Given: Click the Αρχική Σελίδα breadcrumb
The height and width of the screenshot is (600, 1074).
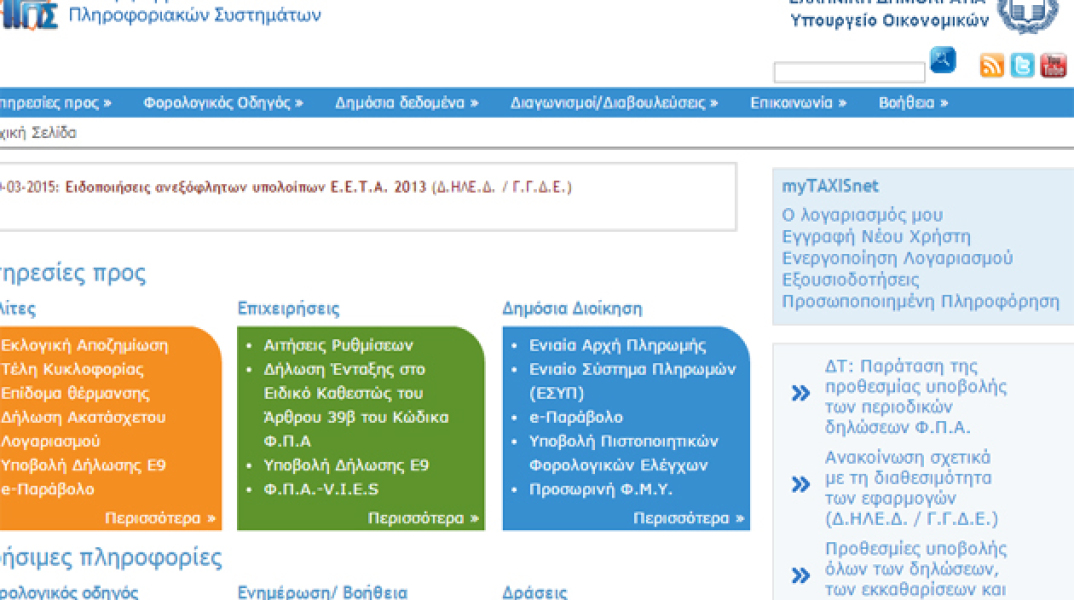Looking at the screenshot, I should pos(38,133).
